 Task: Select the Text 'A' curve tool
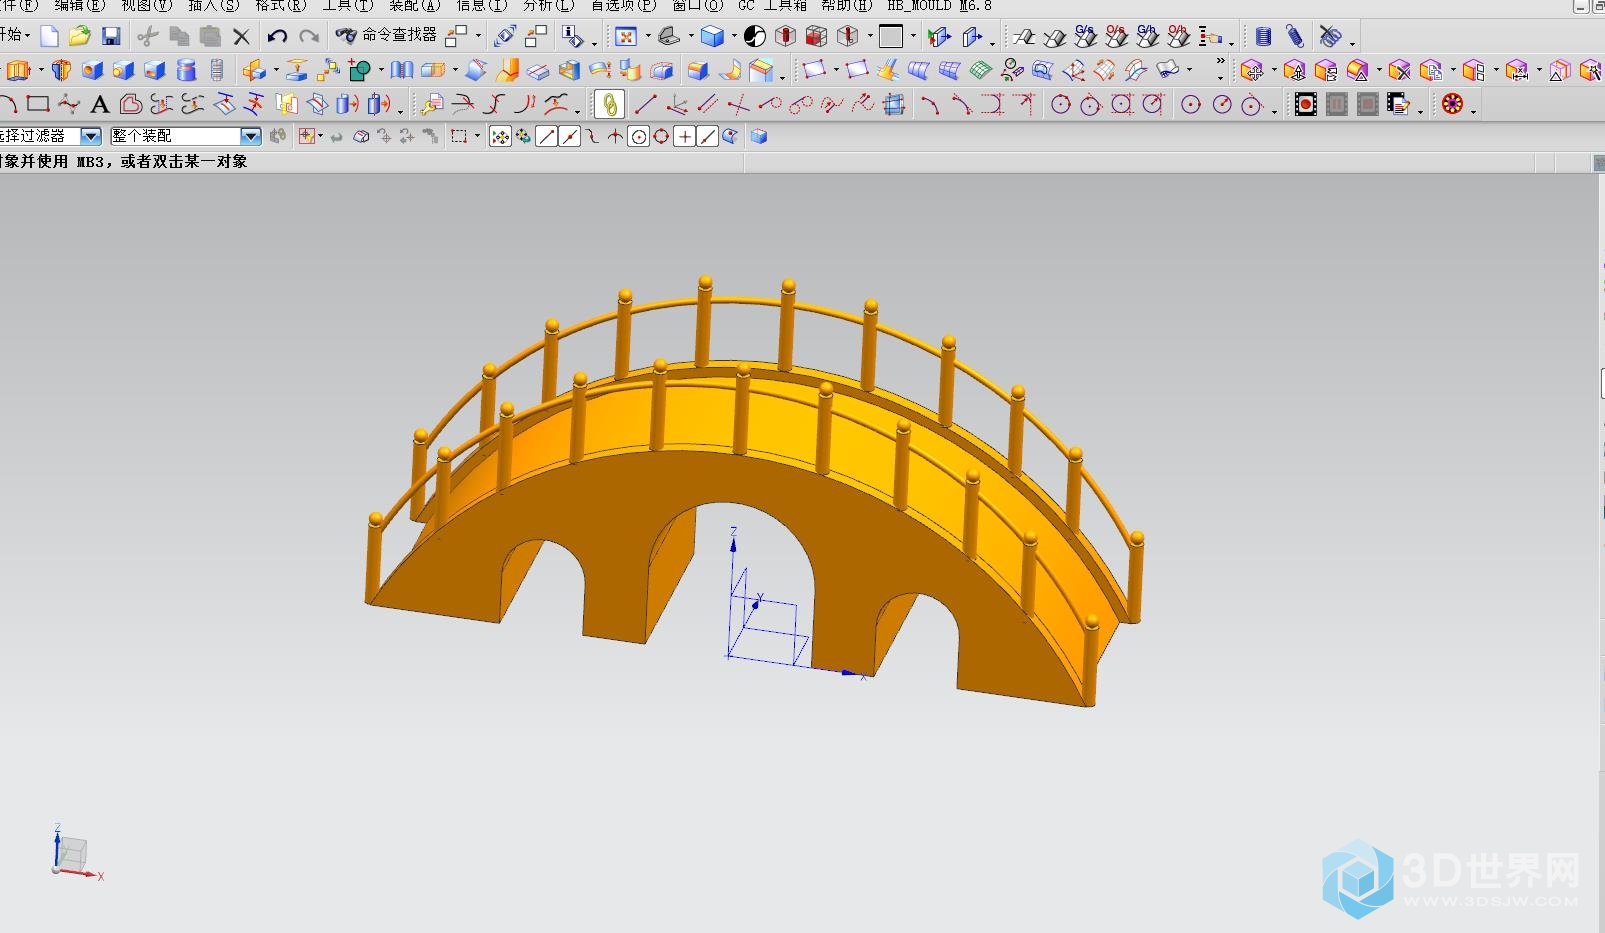coord(99,104)
